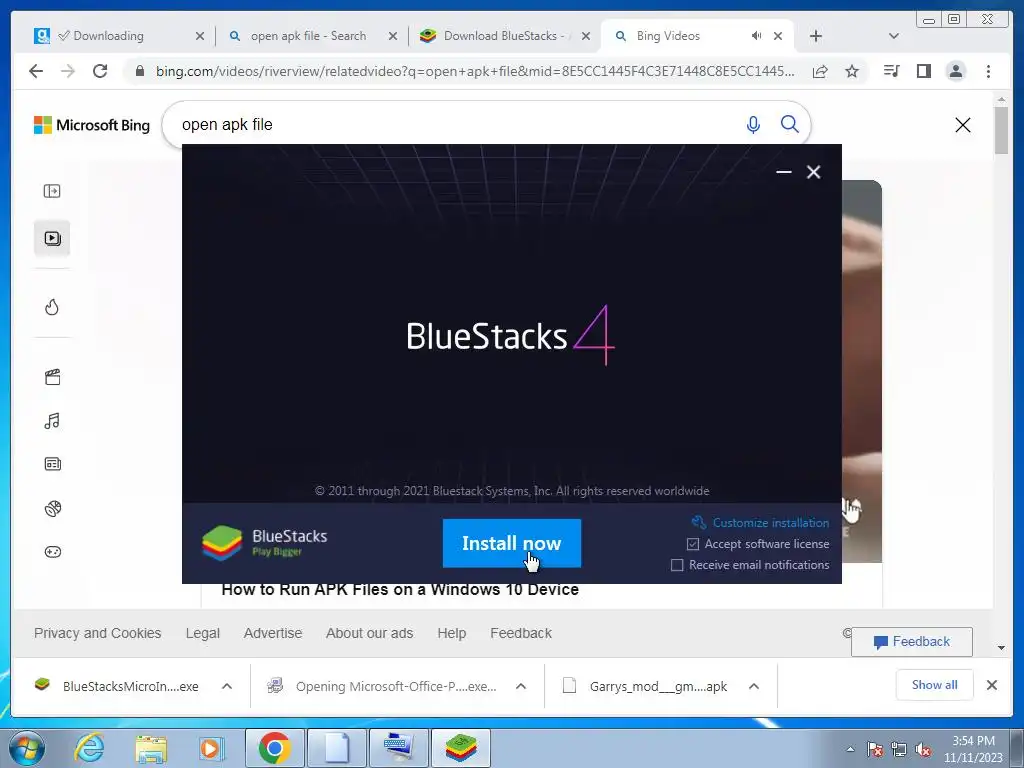Uncheck Accept software license checkbox

click(x=693, y=544)
